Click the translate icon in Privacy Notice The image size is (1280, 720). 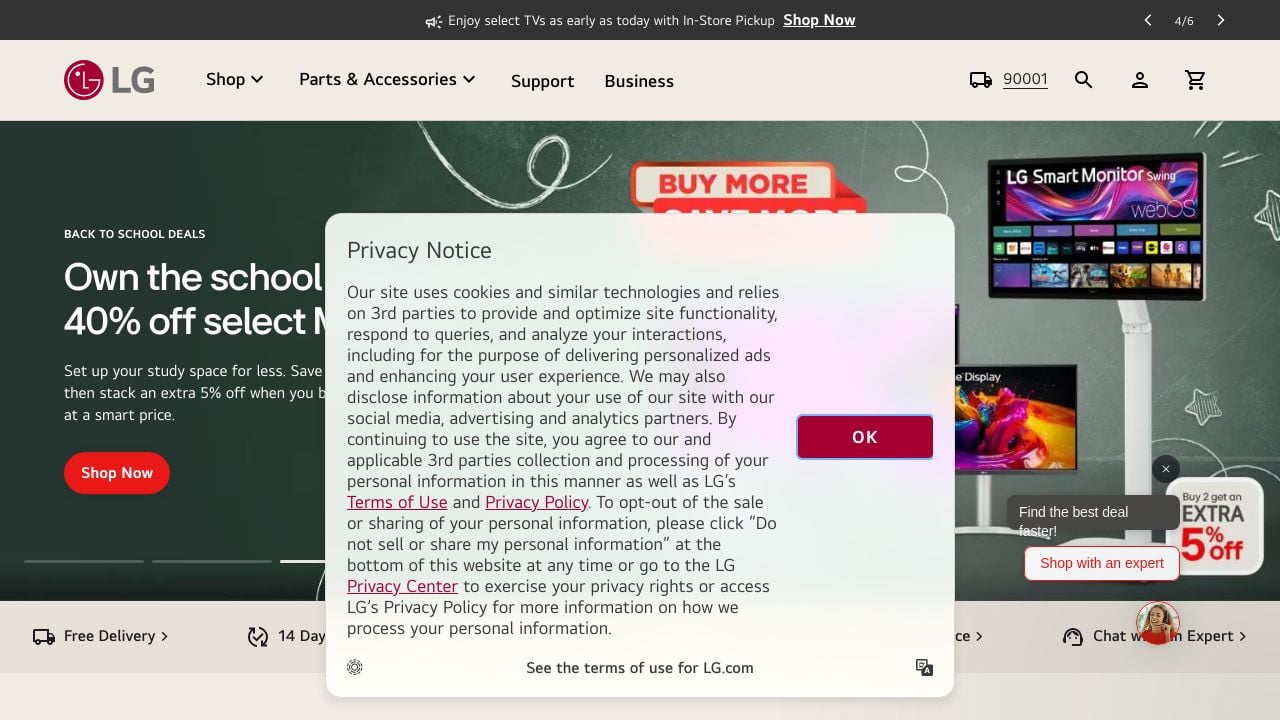click(x=925, y=667)
